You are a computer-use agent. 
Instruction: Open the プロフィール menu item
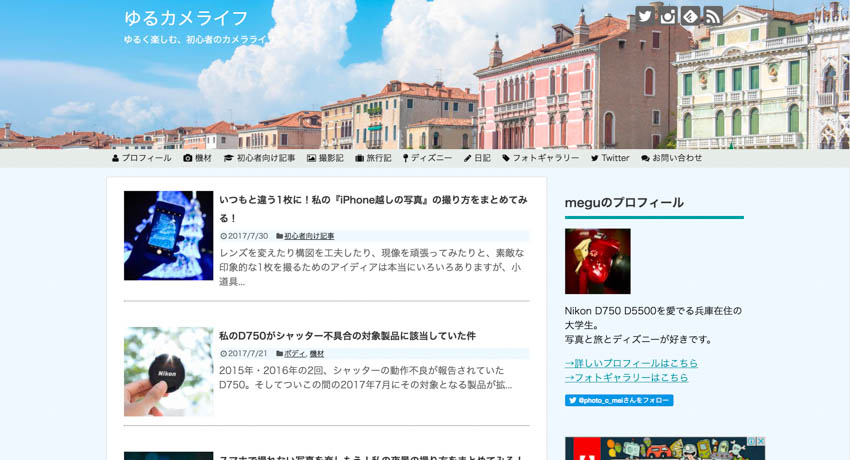[x=141, y=158]
